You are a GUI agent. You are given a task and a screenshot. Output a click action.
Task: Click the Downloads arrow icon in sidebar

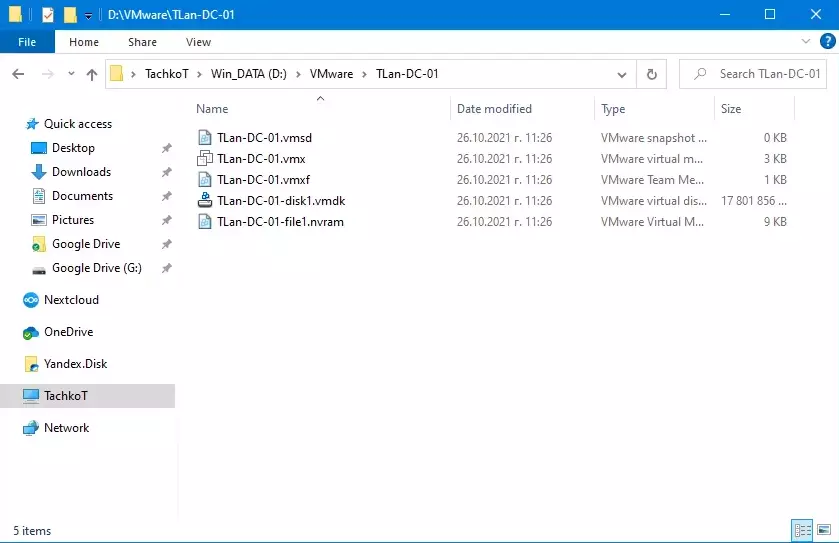tap(39, 172)
